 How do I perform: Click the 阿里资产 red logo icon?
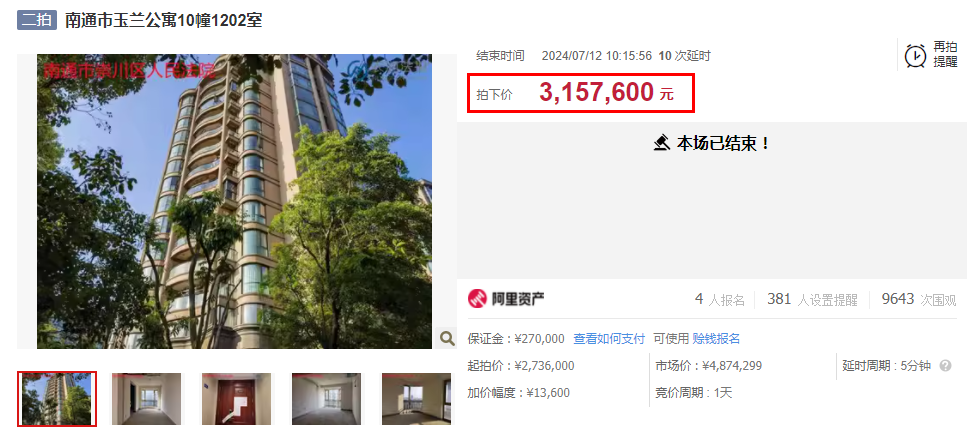tap(477, 299)
